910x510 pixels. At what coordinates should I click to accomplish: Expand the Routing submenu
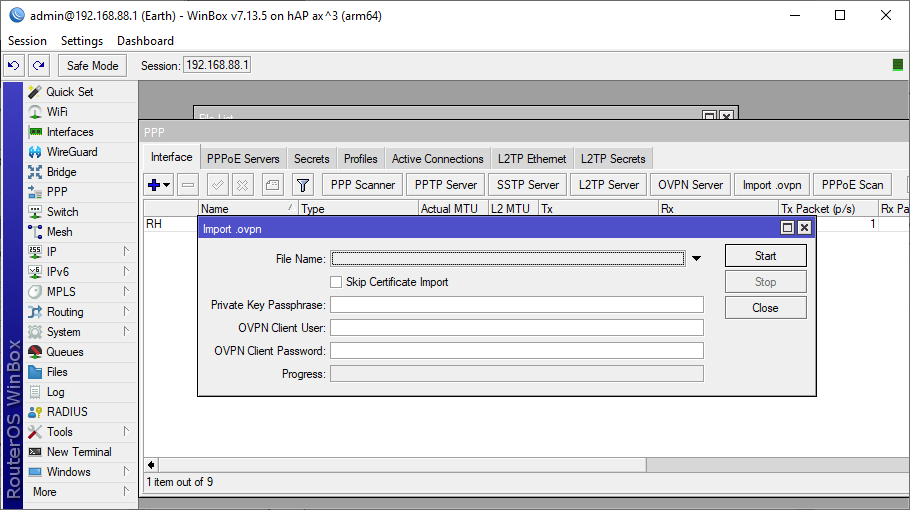pyautogui.click(x=126, y=311)
